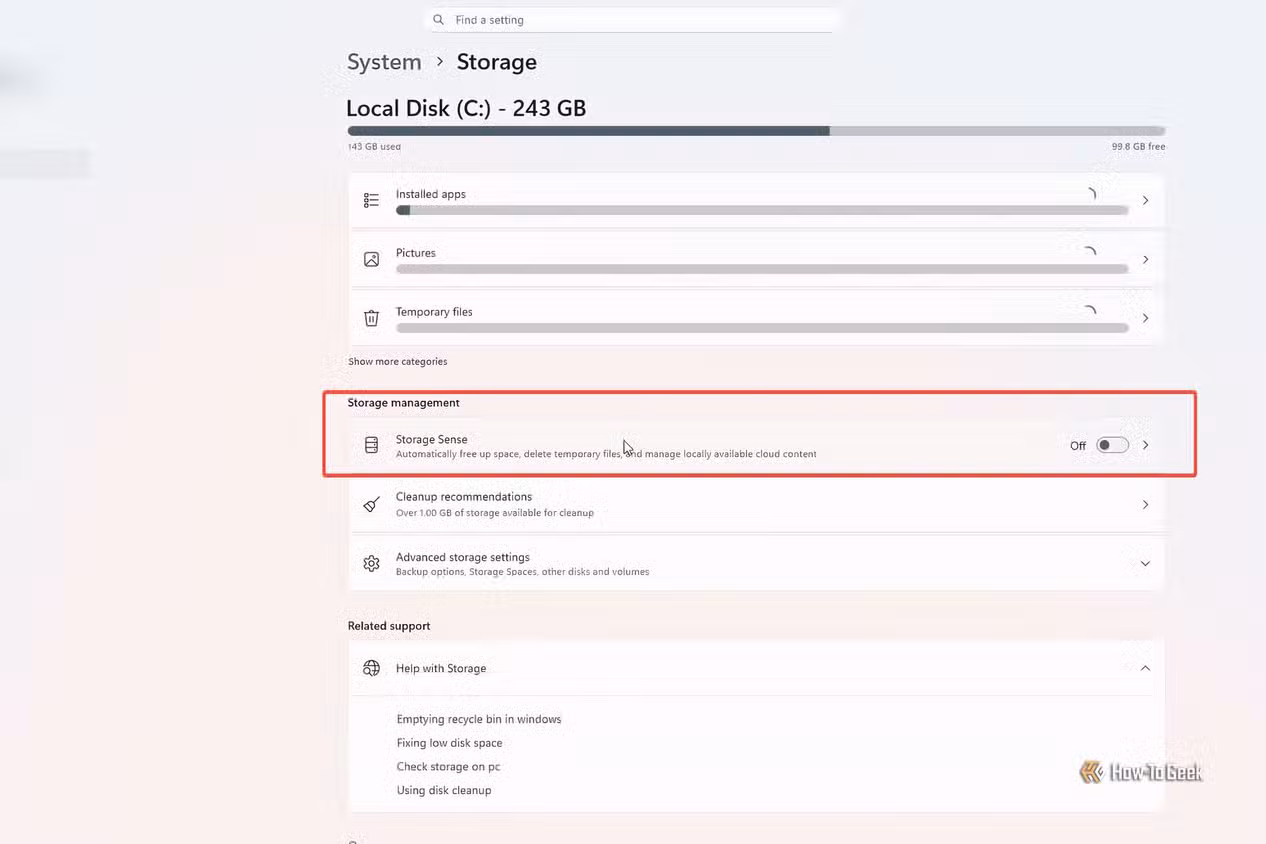Focus the Find a setting search box
The height and width of the screenshot is (844, 1266).
633,20
